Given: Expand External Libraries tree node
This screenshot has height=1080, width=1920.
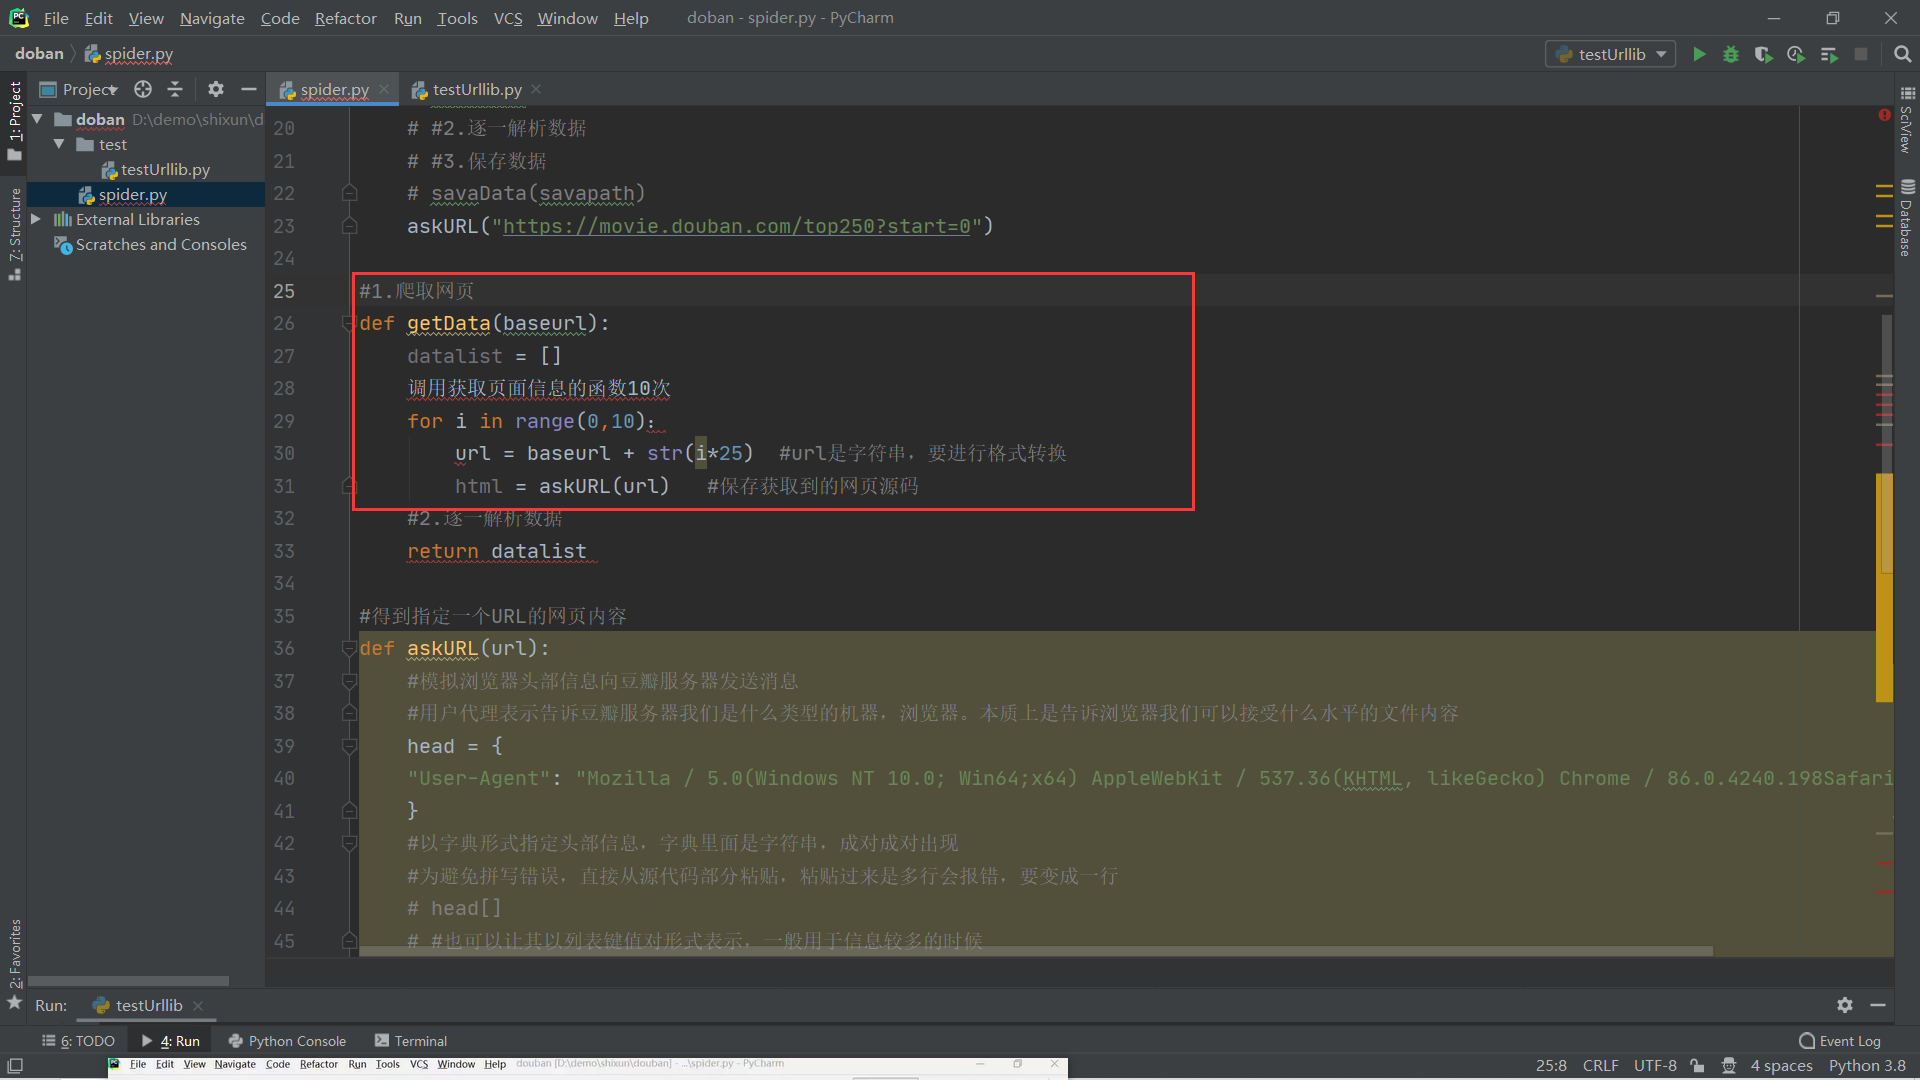Looking at the screenshot, I should click(x=36, y=219).
